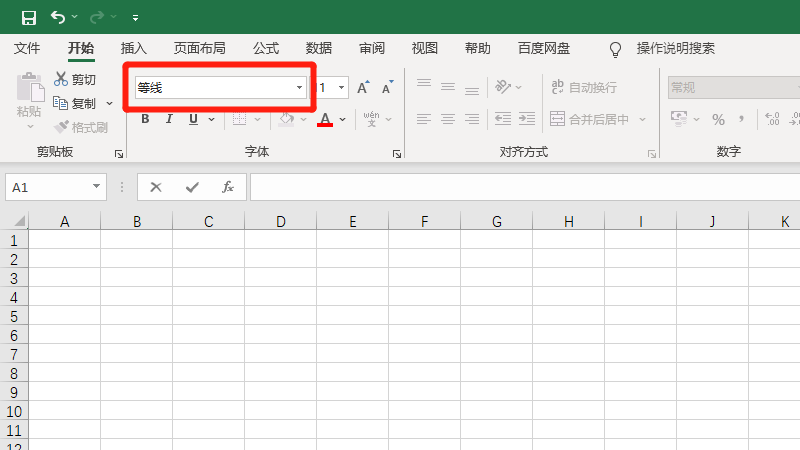Toggle Underline formatting
Image resolution: width=800 pixels, height=450 pixels.
pos(192,119)
